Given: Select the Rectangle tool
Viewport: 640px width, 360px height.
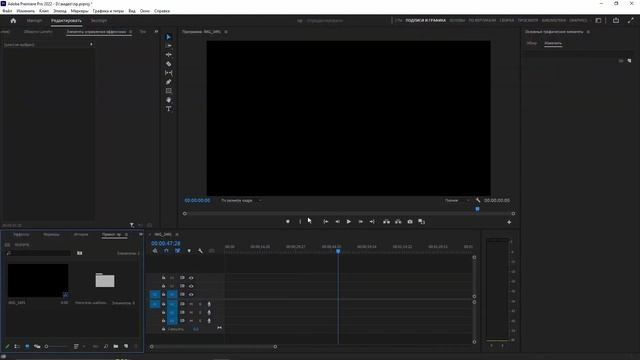Looking at the screenshot, I should coord(169,91).
